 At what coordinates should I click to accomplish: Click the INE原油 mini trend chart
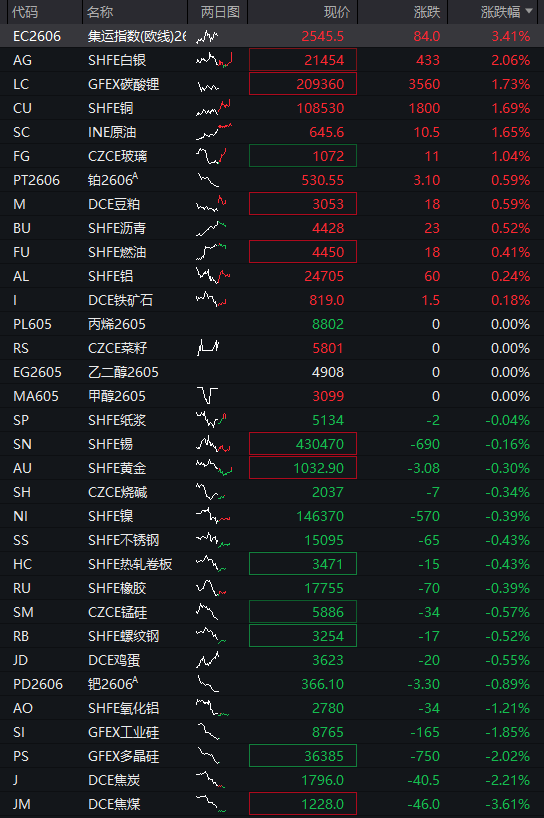tap(214, 132)
